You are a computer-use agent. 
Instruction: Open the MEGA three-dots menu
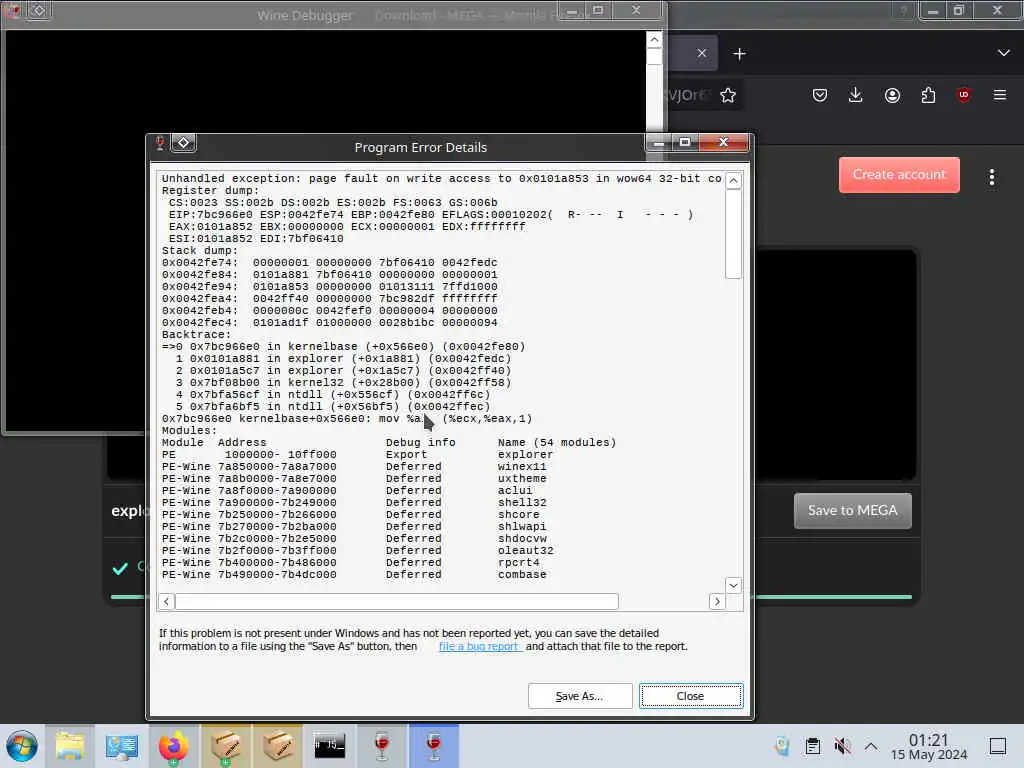tap(991, 177)
